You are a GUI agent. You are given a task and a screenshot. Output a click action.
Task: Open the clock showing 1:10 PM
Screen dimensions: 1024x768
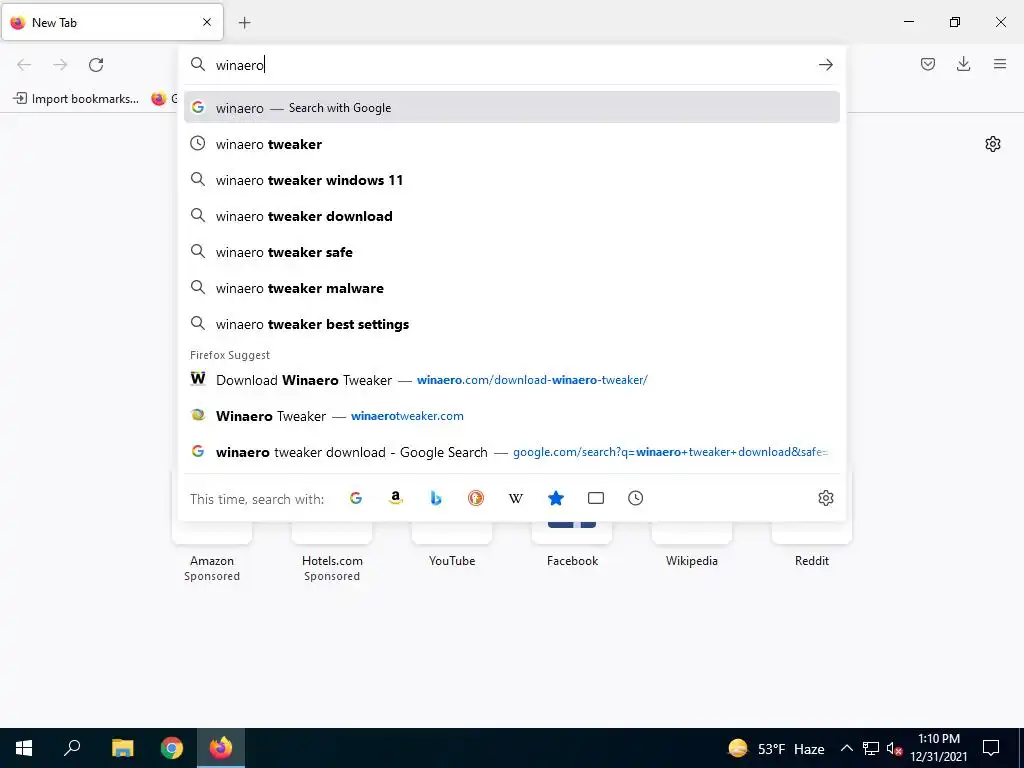(x=938, y=748)
